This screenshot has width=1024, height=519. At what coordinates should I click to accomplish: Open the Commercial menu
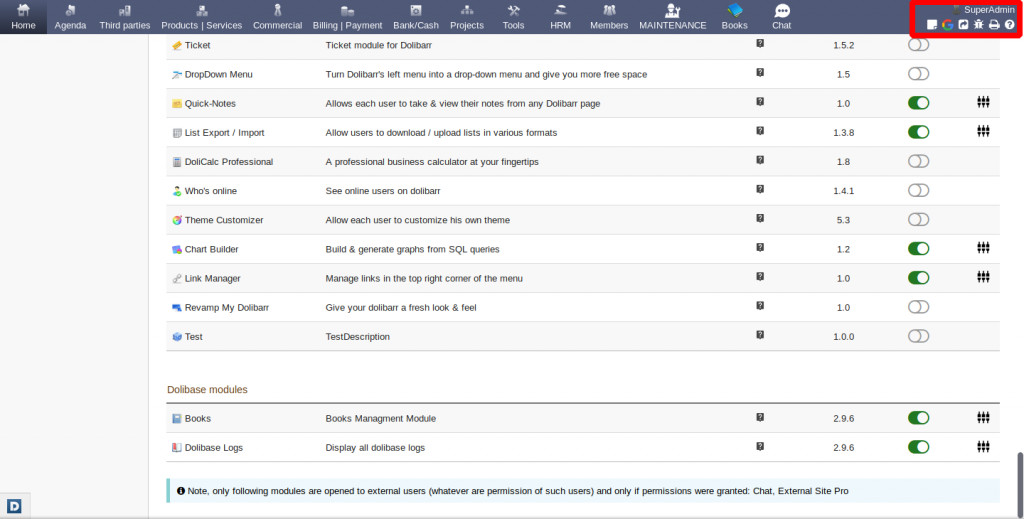pyautogui.click(x=278, y=17)
